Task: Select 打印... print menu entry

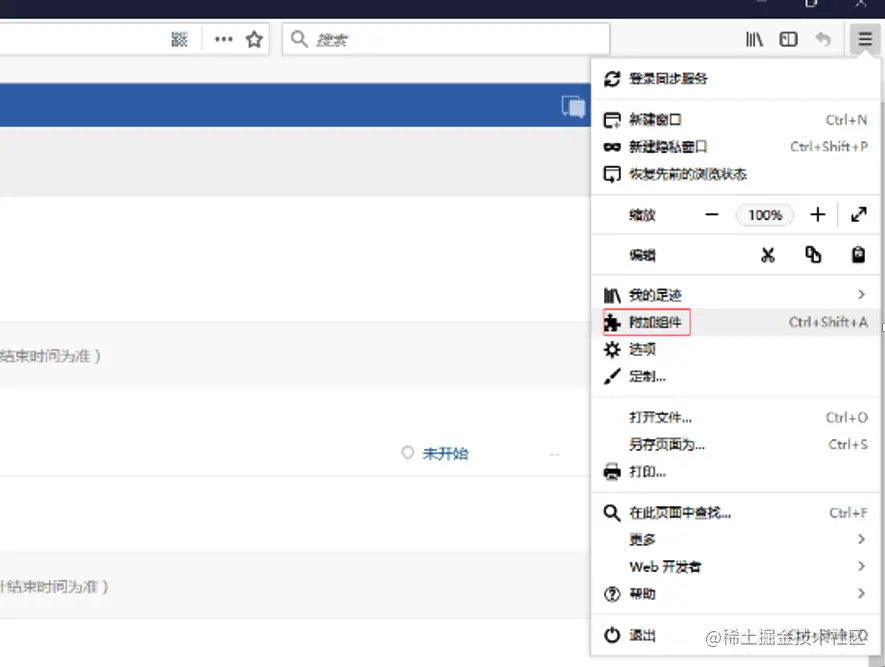Action: pos(735,472)
